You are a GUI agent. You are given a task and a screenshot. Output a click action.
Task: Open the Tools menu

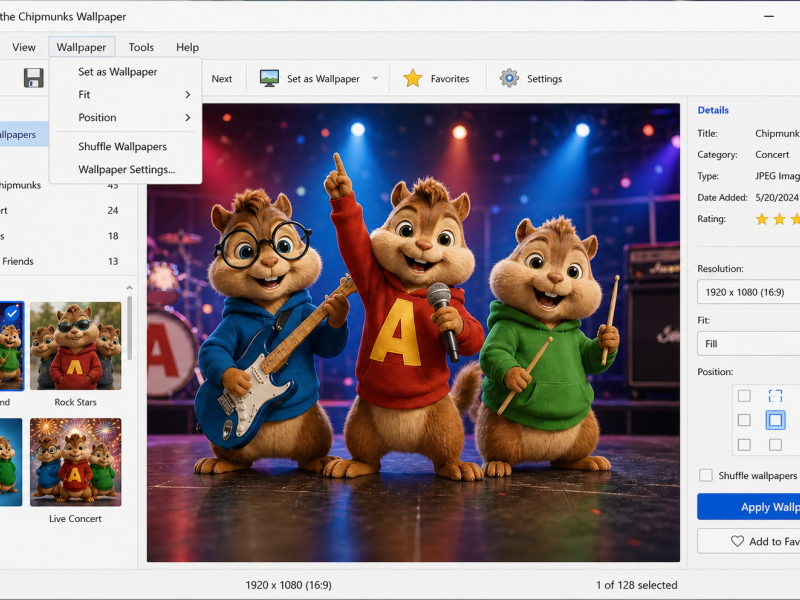[x=141, y=47]
